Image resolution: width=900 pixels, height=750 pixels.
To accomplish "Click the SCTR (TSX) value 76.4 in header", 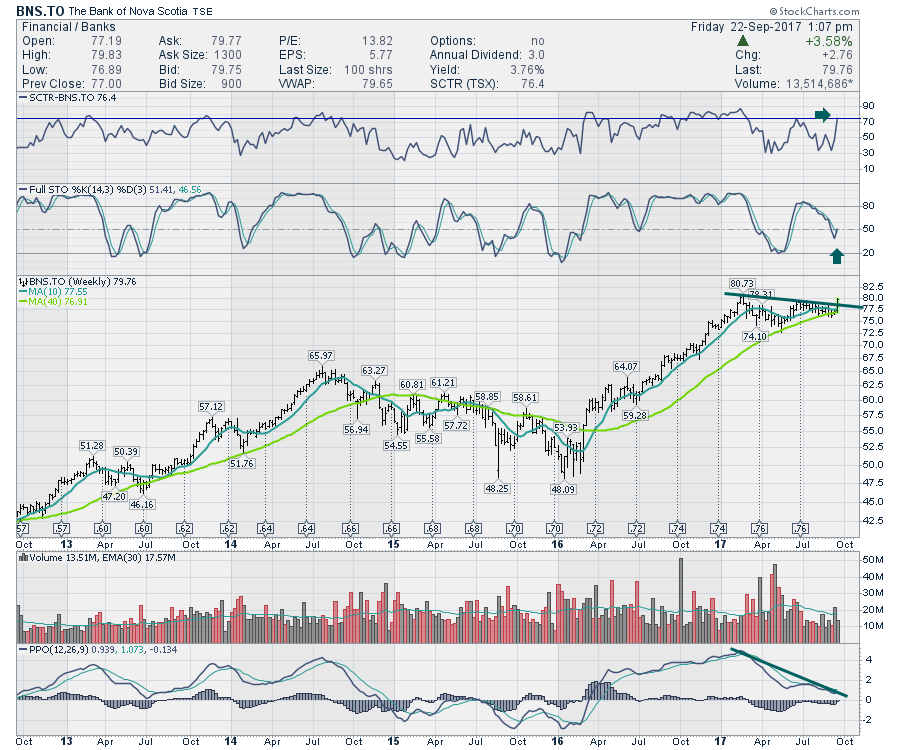I will [x=533, y=84].
